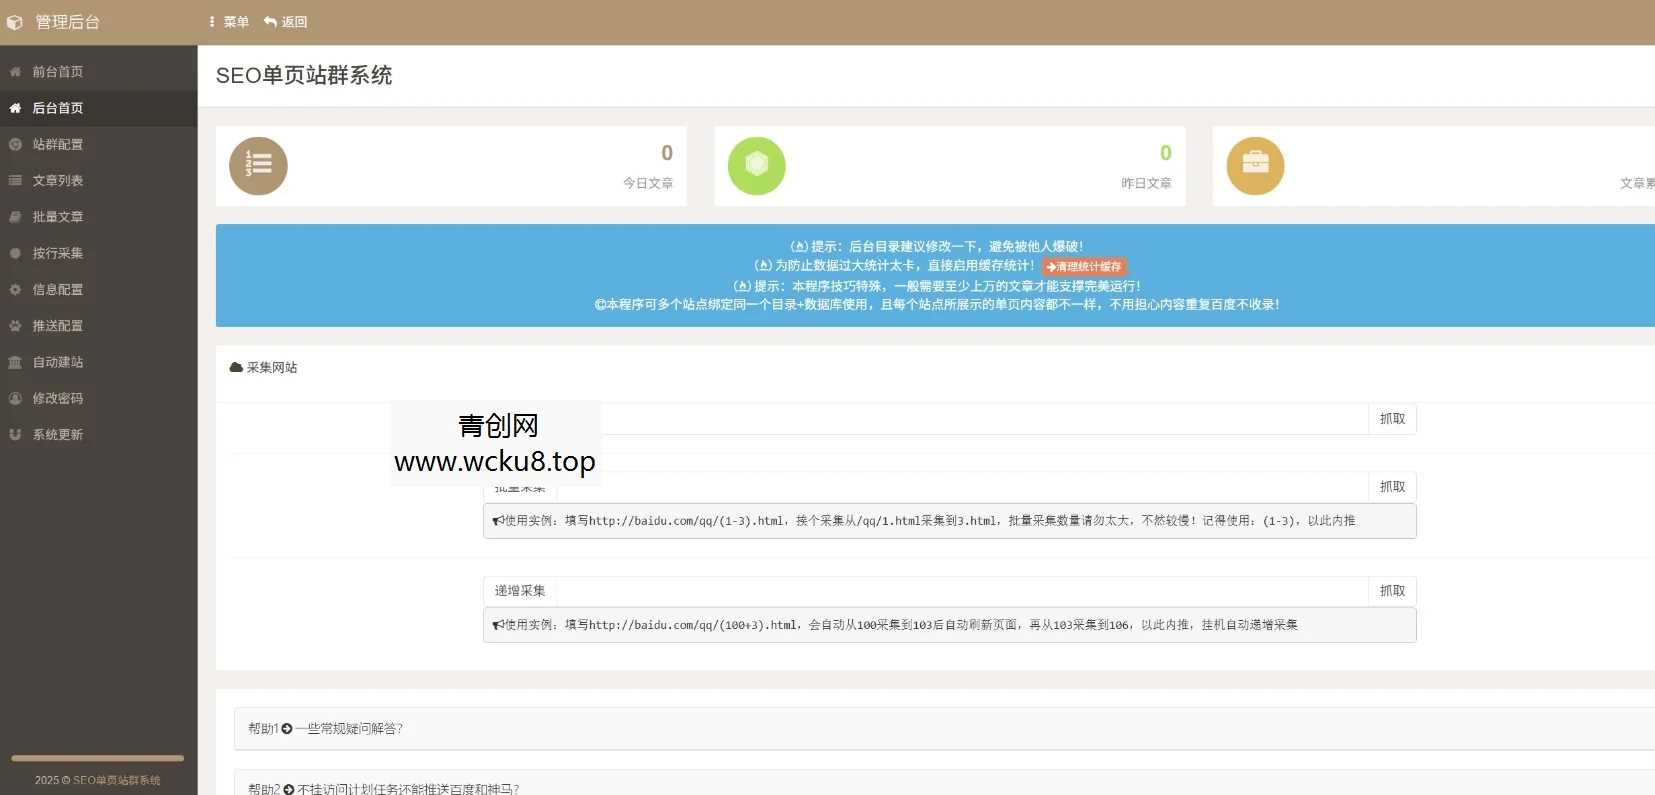Click the gear icon beside 信息配置
1655x795 pixels.
(15, 290)
